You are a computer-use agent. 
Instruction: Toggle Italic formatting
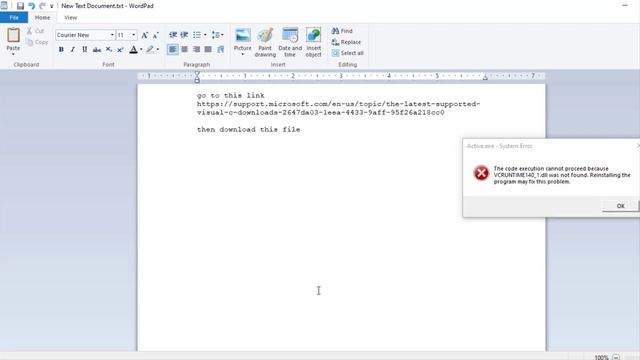pyautogui.click(x=73, y=49)
